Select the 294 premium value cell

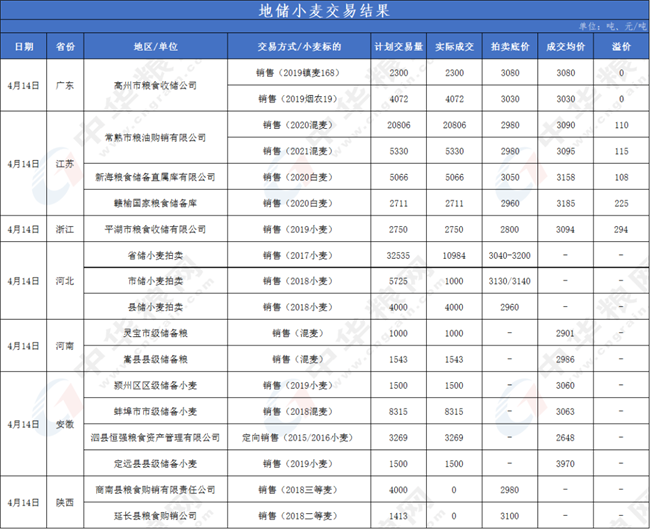coord(621,229)
